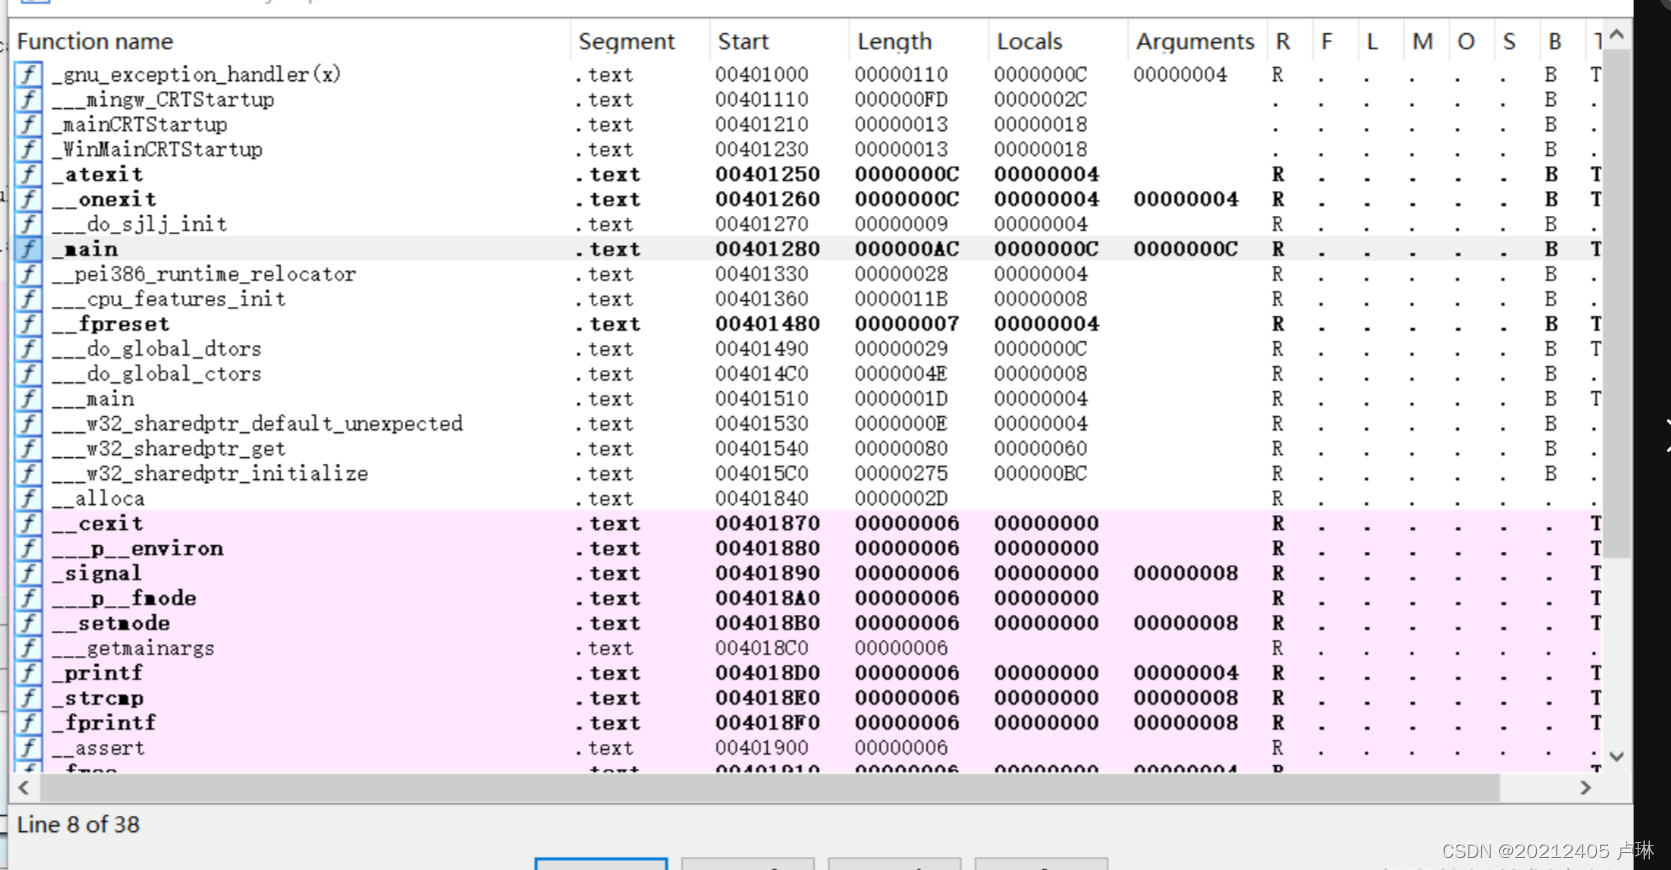Screen dimensions: 1671x870
Task: Click the function icon beside _printf
Action: point(28,673)
